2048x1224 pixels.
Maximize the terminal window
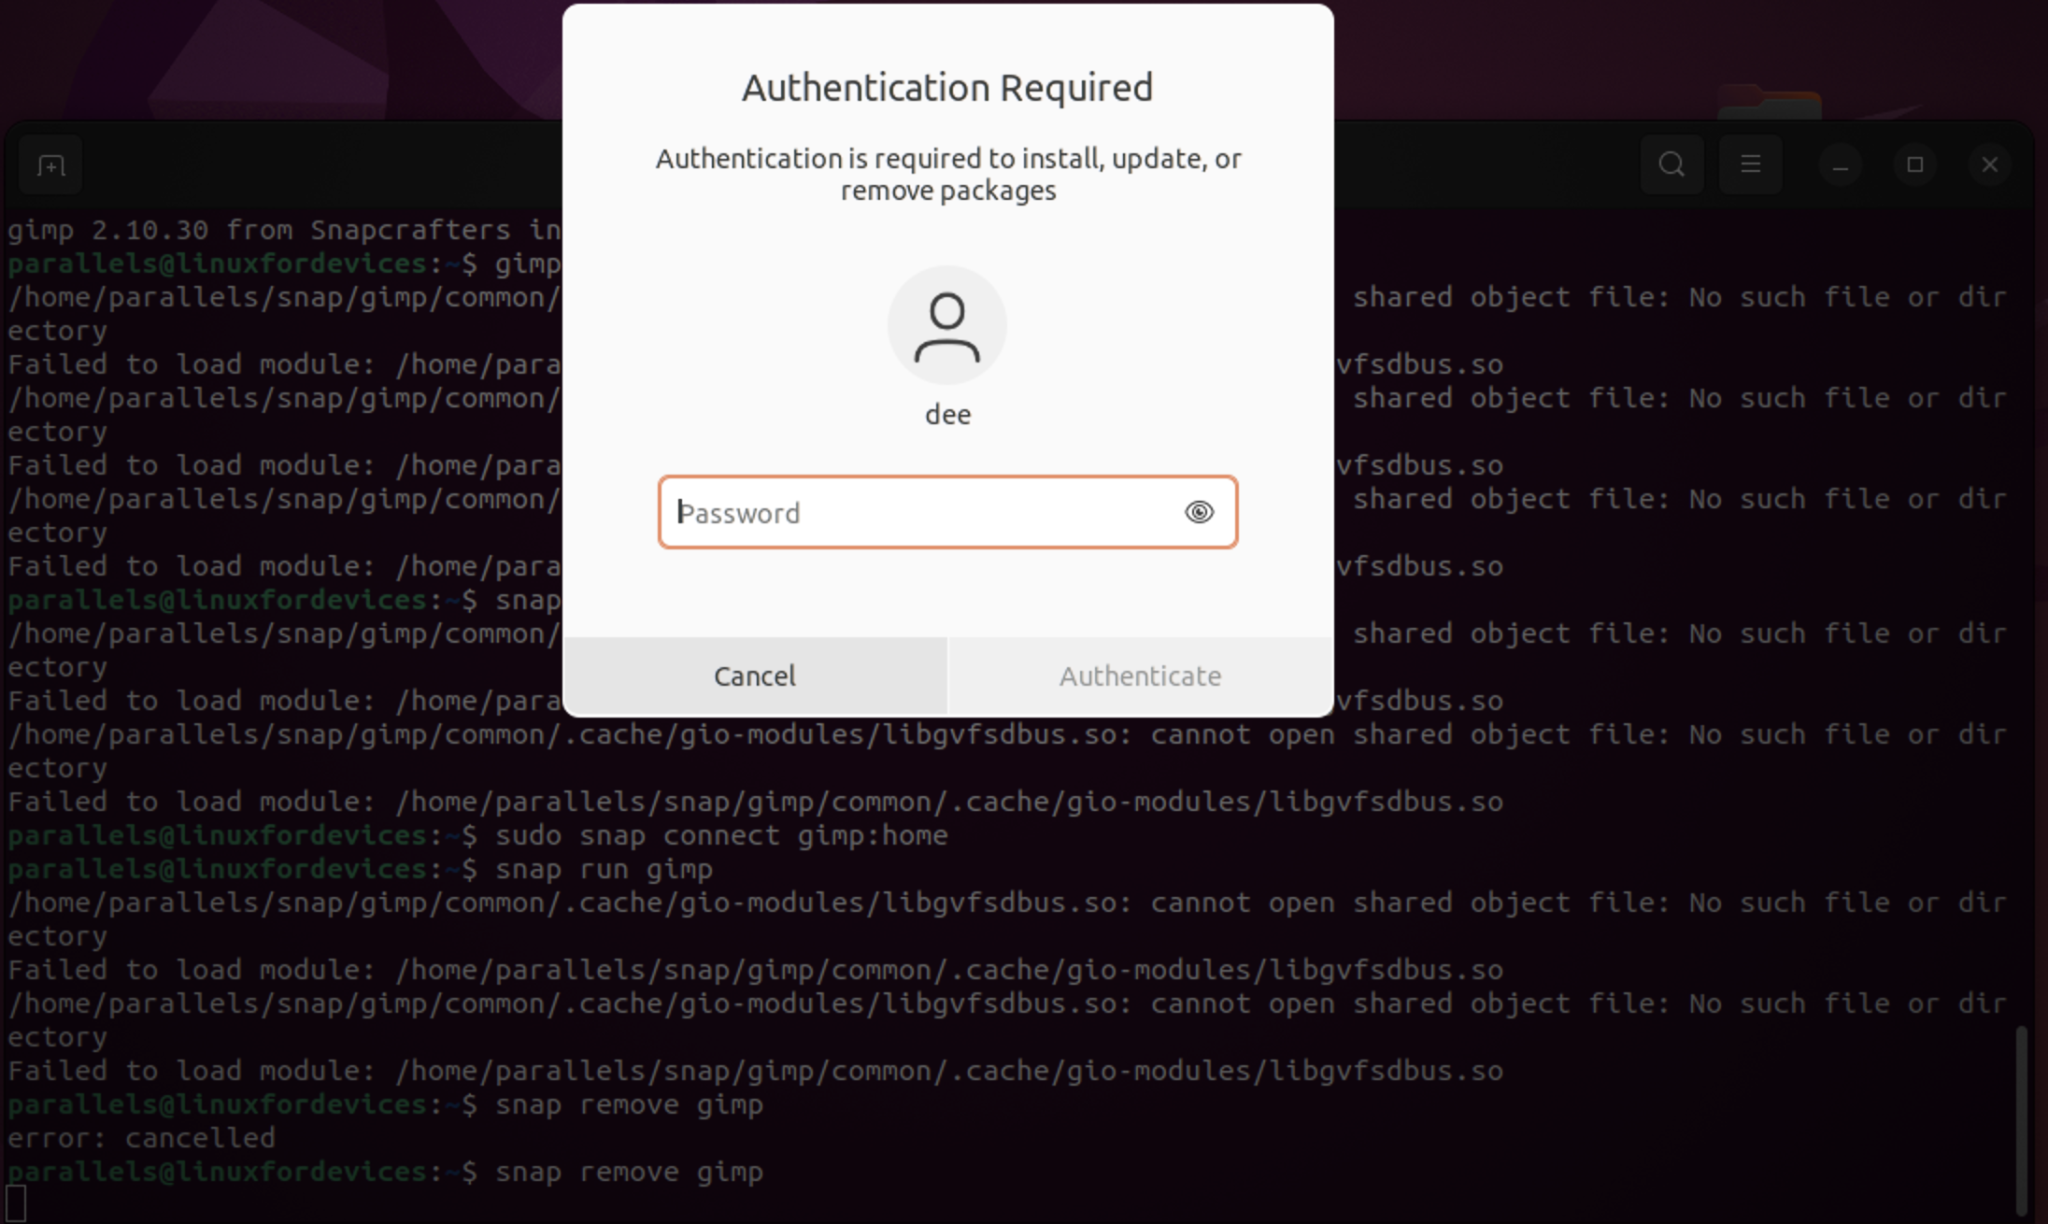[1914, 164]
